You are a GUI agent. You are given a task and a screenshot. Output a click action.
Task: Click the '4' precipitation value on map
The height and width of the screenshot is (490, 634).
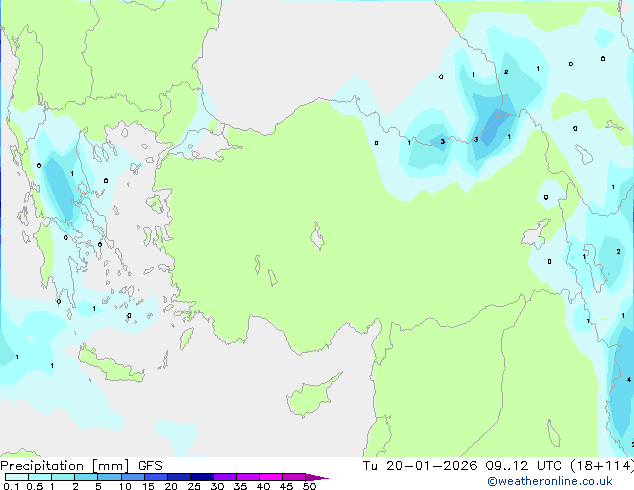point(629,379)
